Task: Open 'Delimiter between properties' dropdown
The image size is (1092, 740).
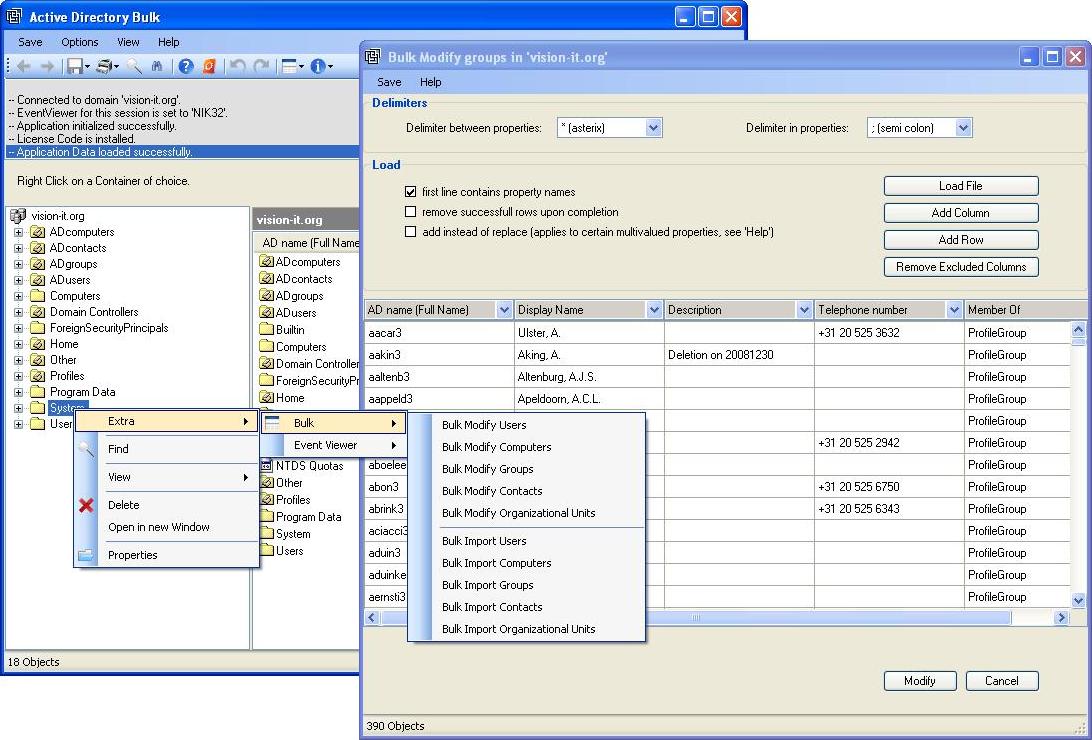Action: [x=653, y=127]
